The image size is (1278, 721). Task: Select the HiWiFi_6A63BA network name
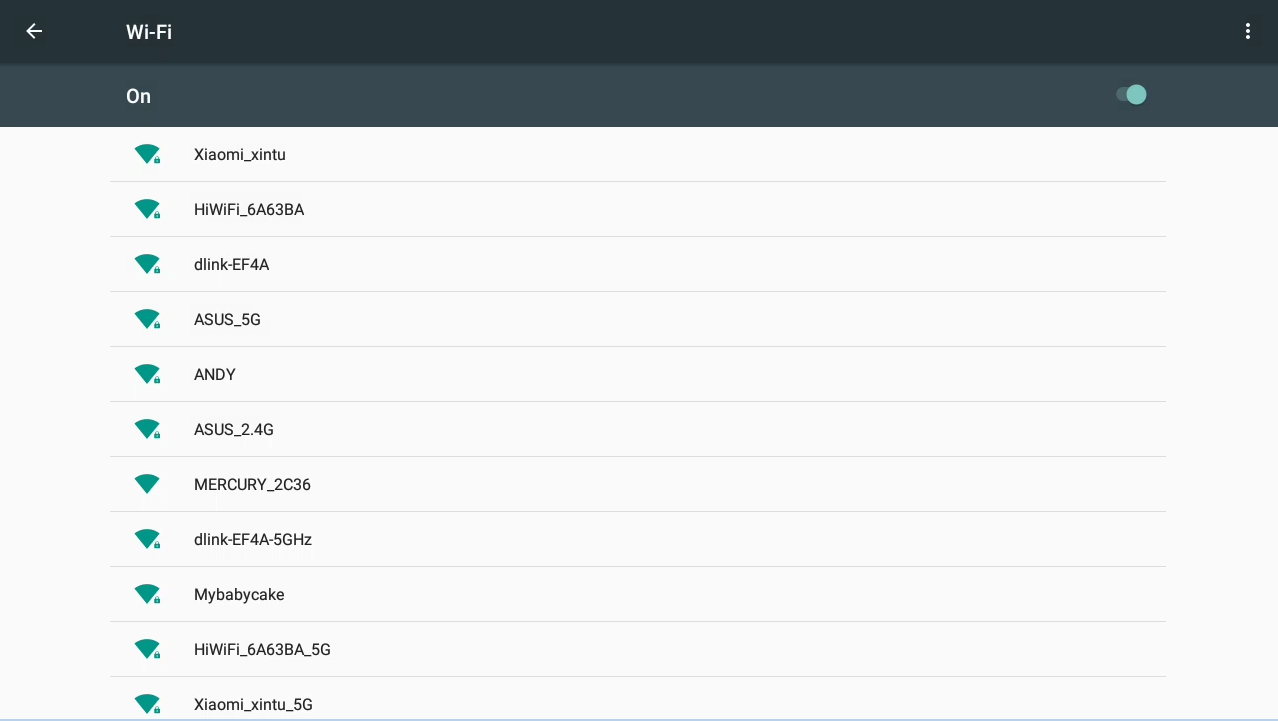pos(249,210)
